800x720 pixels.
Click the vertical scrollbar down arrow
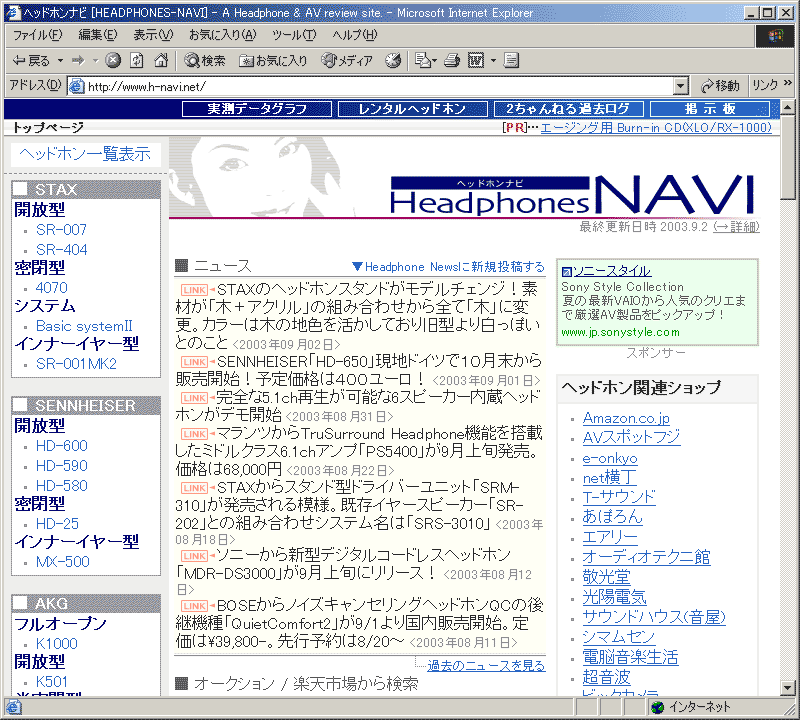787,688
